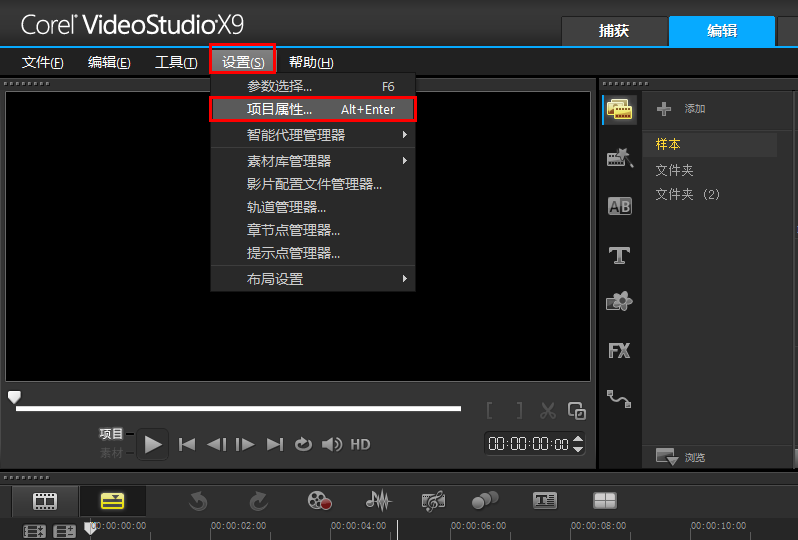Viewport: 798px width, 540px height.
Task: Switch to Storyboard view
Action: point(44,501)
